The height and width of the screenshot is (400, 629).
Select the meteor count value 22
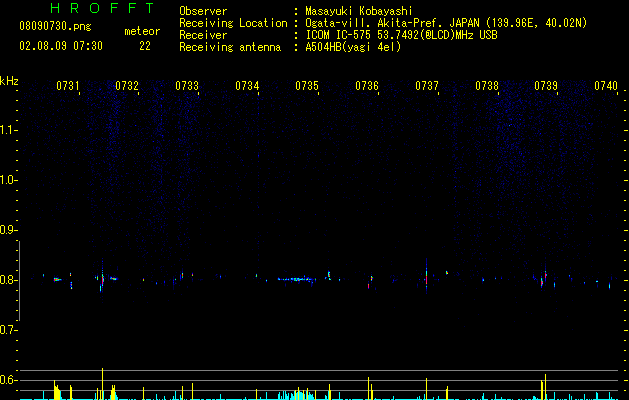point(145,46)
